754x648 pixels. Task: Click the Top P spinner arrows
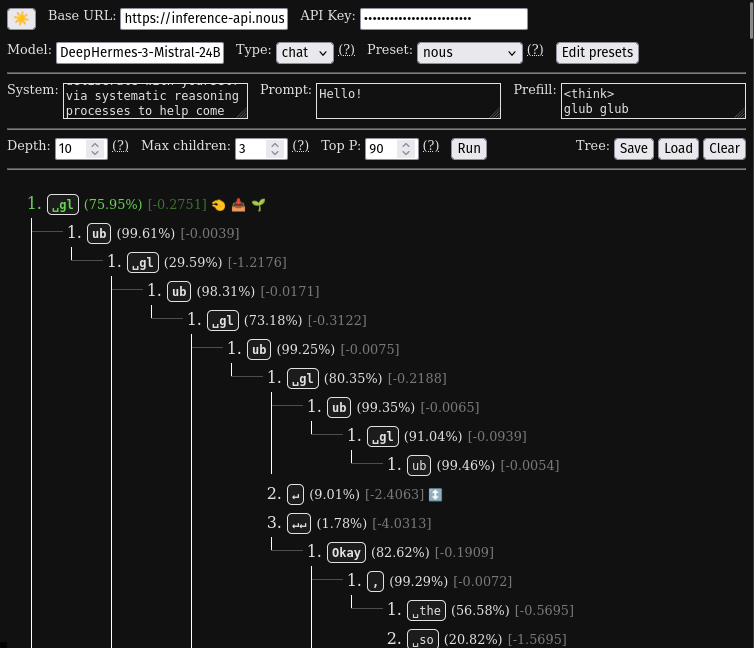[x=405, y=148]
